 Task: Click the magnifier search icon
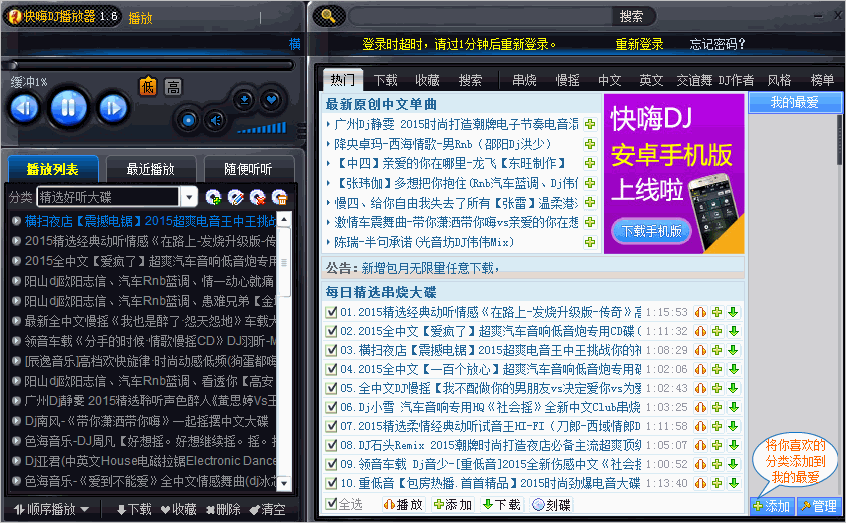328,16
